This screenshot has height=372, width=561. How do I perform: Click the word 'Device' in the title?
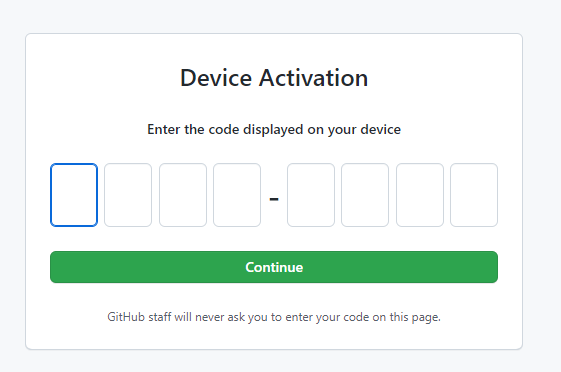pyautogui.click(x=216, y=78)
